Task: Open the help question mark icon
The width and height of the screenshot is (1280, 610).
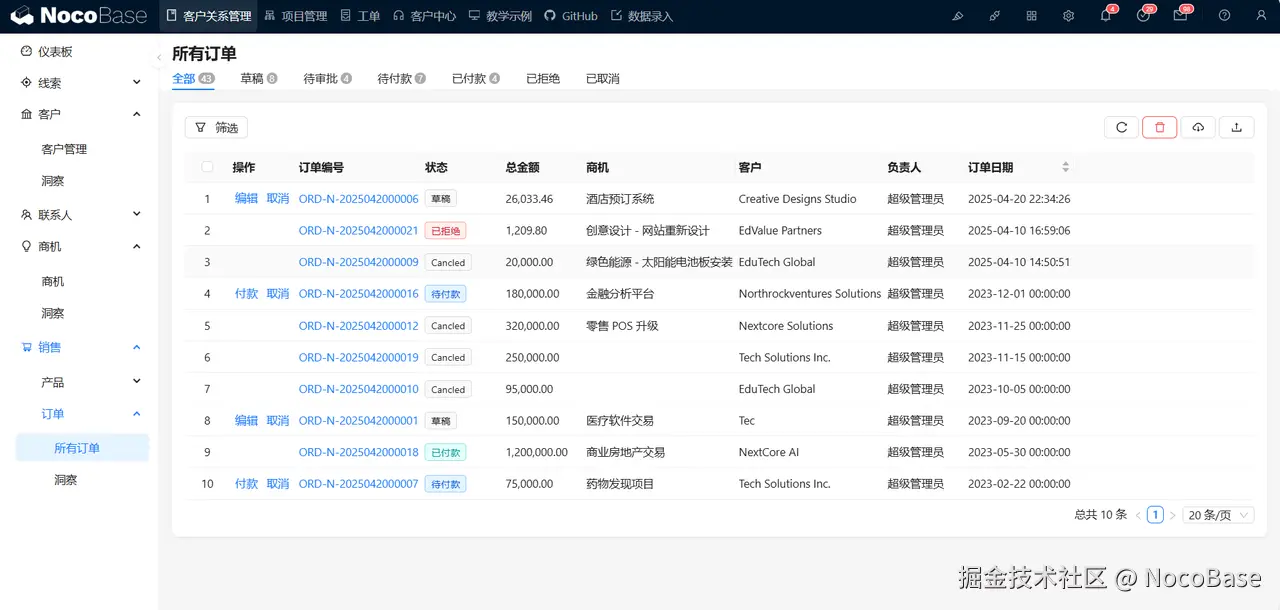Action: pyautogui.click(x=1224, y=16)
